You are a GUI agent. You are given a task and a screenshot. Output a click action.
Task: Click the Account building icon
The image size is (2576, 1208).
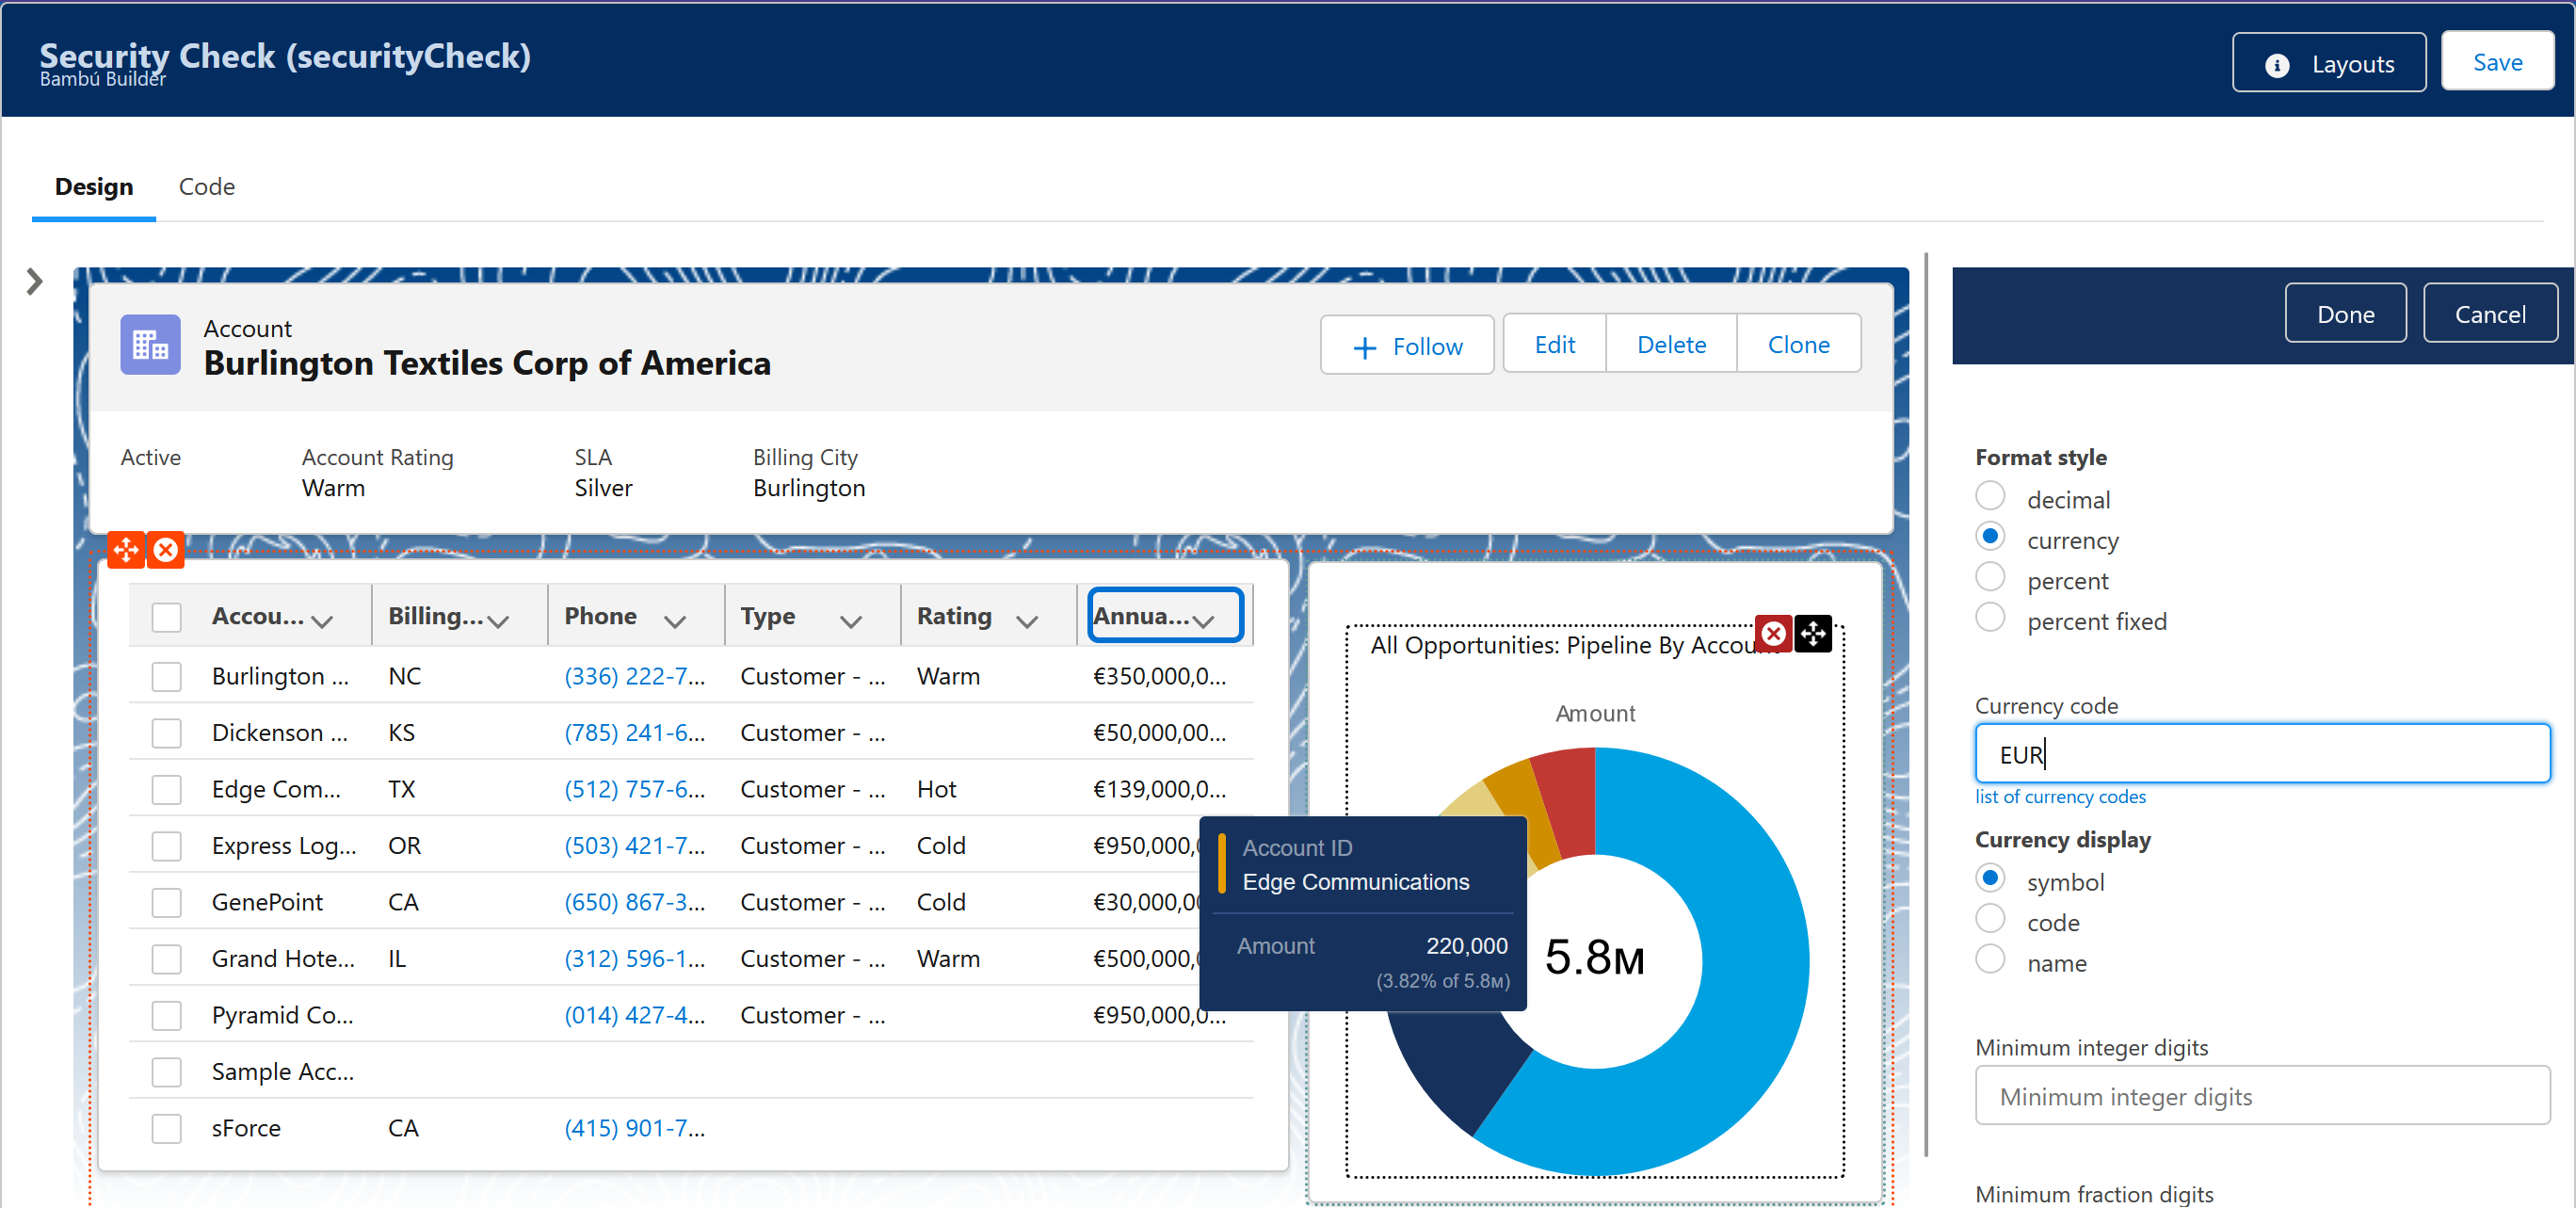click(x=150, y=345)
